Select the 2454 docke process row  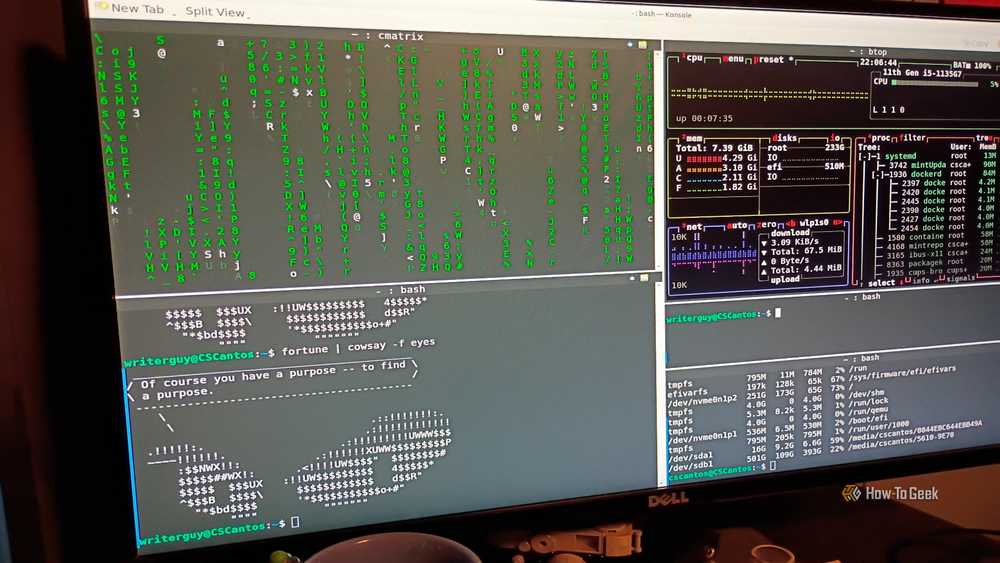(941, 228)
